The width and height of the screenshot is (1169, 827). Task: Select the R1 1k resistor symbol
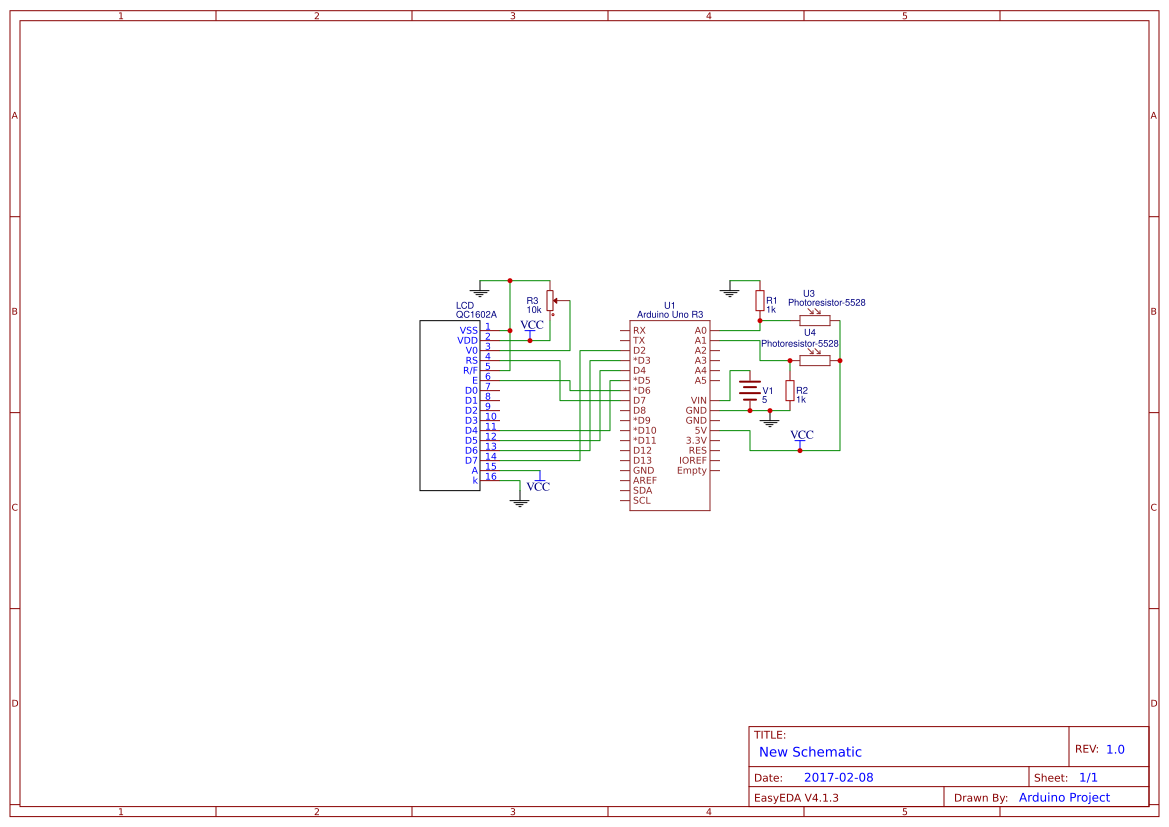(x=759, y=301)
